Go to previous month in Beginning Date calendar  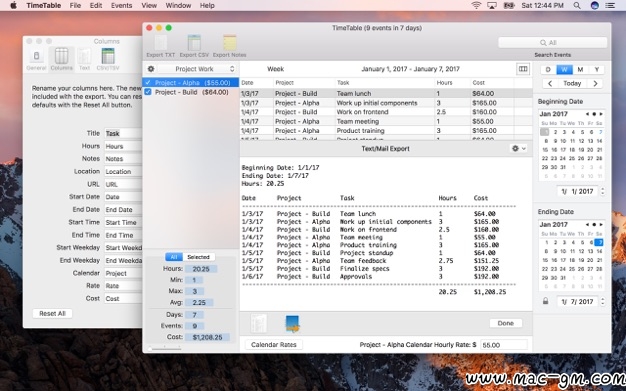coord(587,114)
